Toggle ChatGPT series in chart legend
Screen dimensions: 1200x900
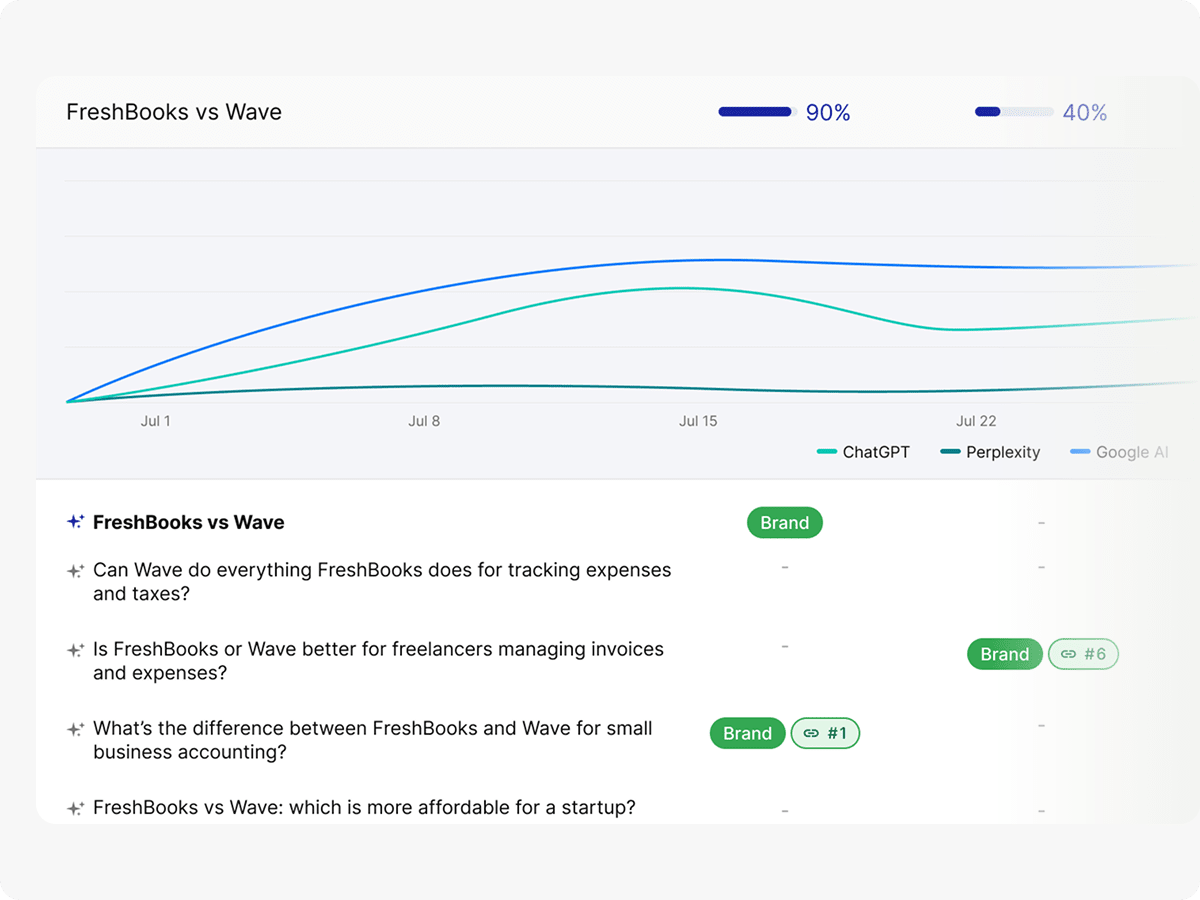tap(864, 452)
